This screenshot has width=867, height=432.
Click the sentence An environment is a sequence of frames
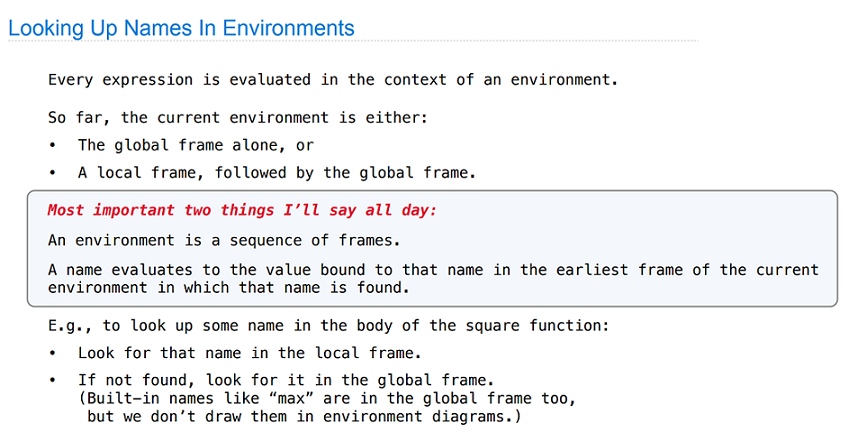pos(223,241)
